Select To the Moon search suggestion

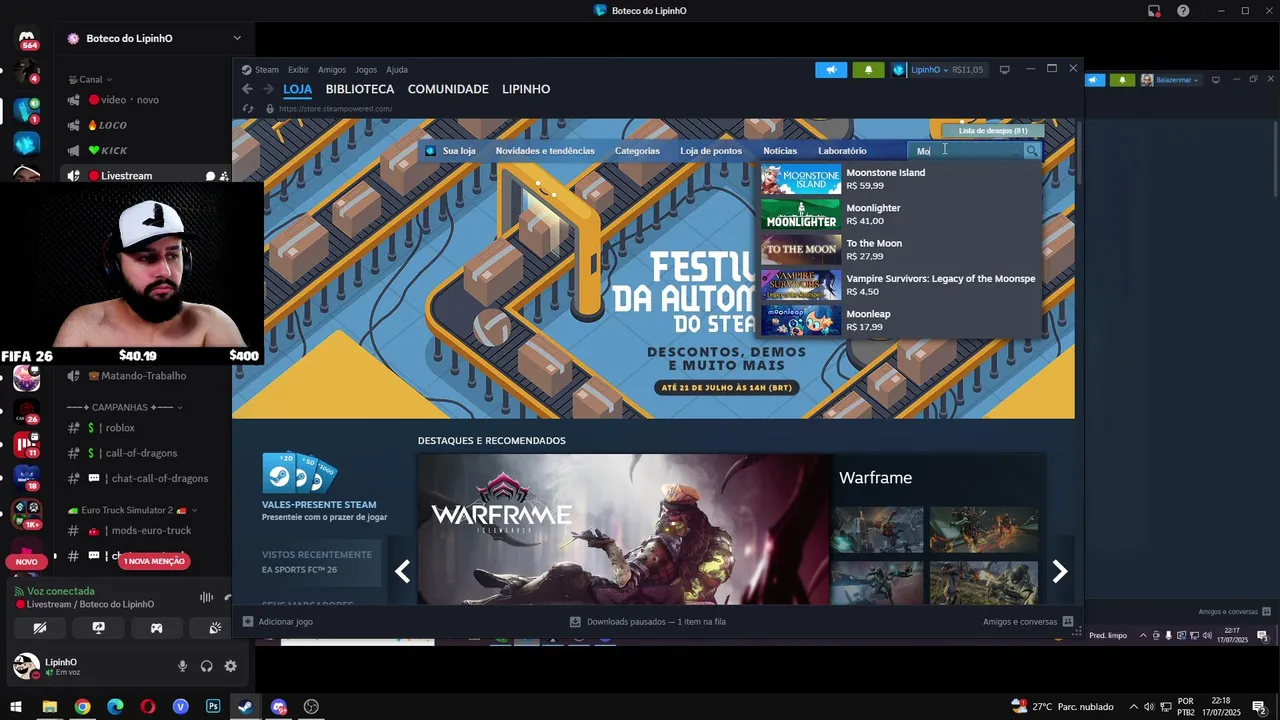click(x=900, y=250)
